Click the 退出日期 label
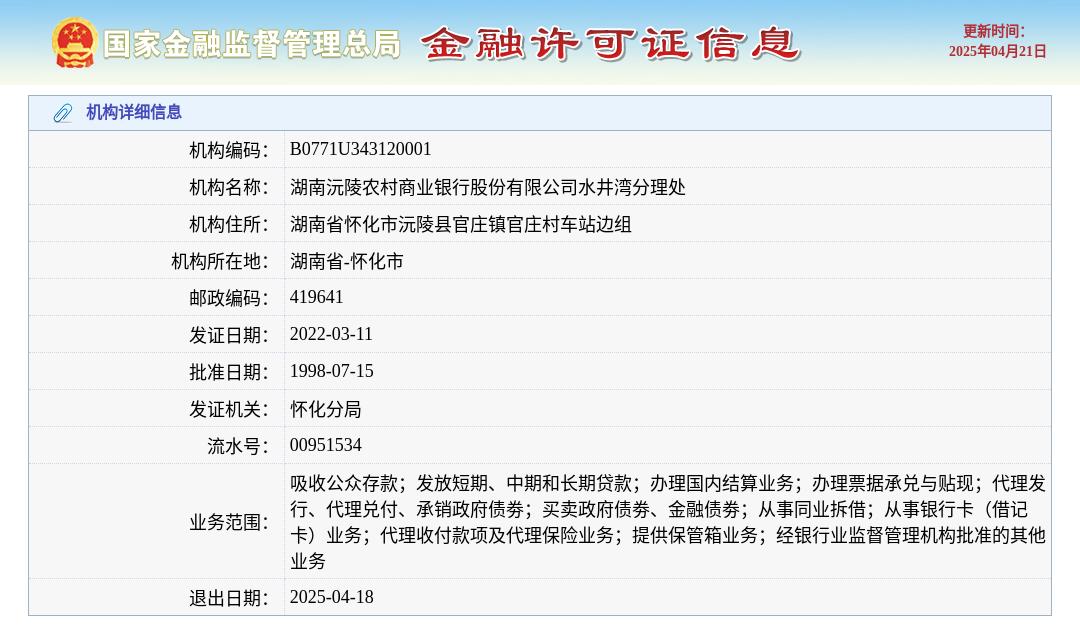Screen dimensions: 1080x630 click(229, 598)
